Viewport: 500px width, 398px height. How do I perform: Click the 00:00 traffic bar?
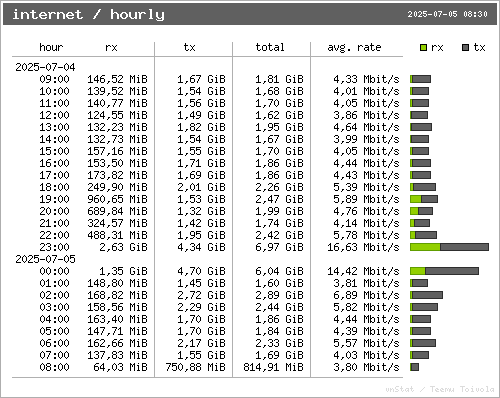445,271
